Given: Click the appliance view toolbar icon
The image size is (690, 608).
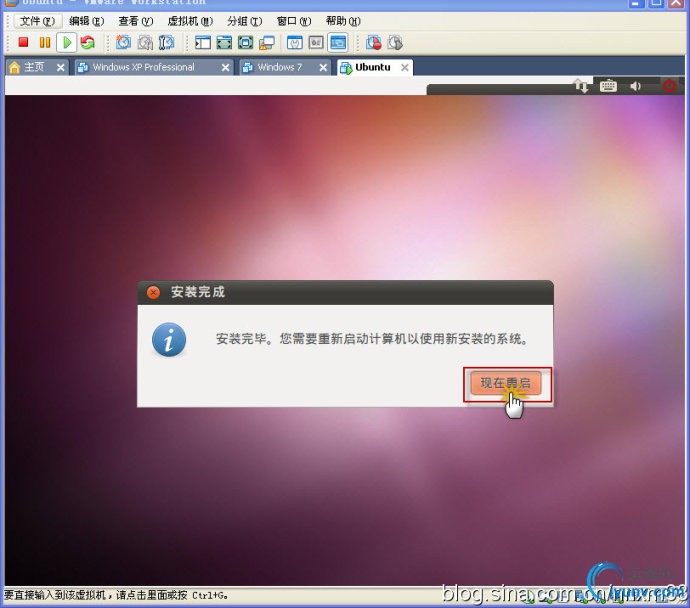Looking at the screenshot, I should 316,42.
